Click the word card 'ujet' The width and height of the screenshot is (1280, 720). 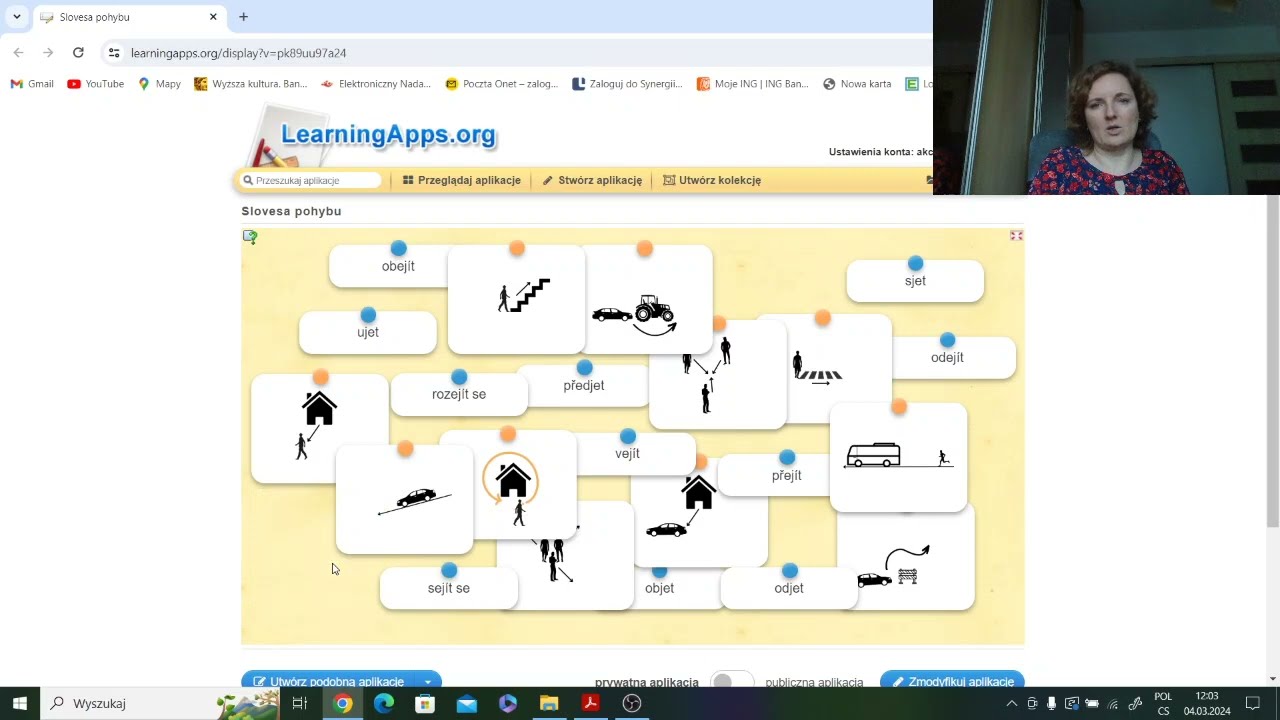point(368,332)
